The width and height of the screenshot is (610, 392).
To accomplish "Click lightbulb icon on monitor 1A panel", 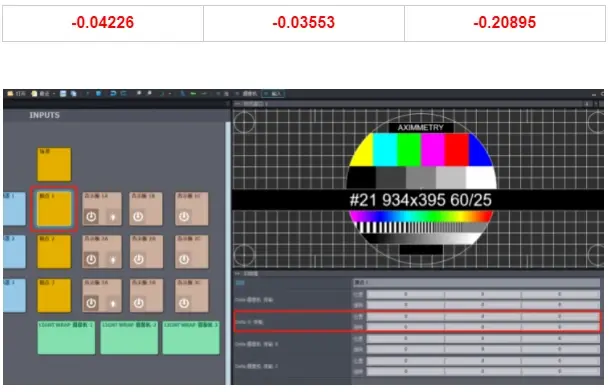I will pyautogui.click(x=113, y=217).
